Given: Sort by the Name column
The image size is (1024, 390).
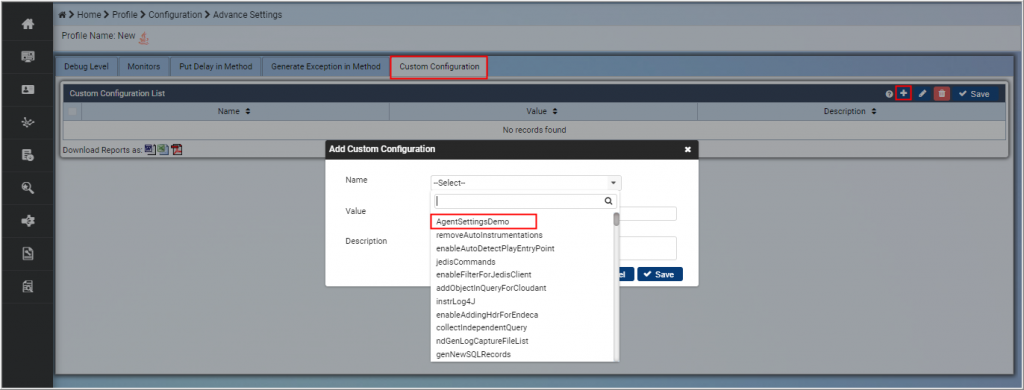Looking at the screenshot, I should [x=234, y=112].
